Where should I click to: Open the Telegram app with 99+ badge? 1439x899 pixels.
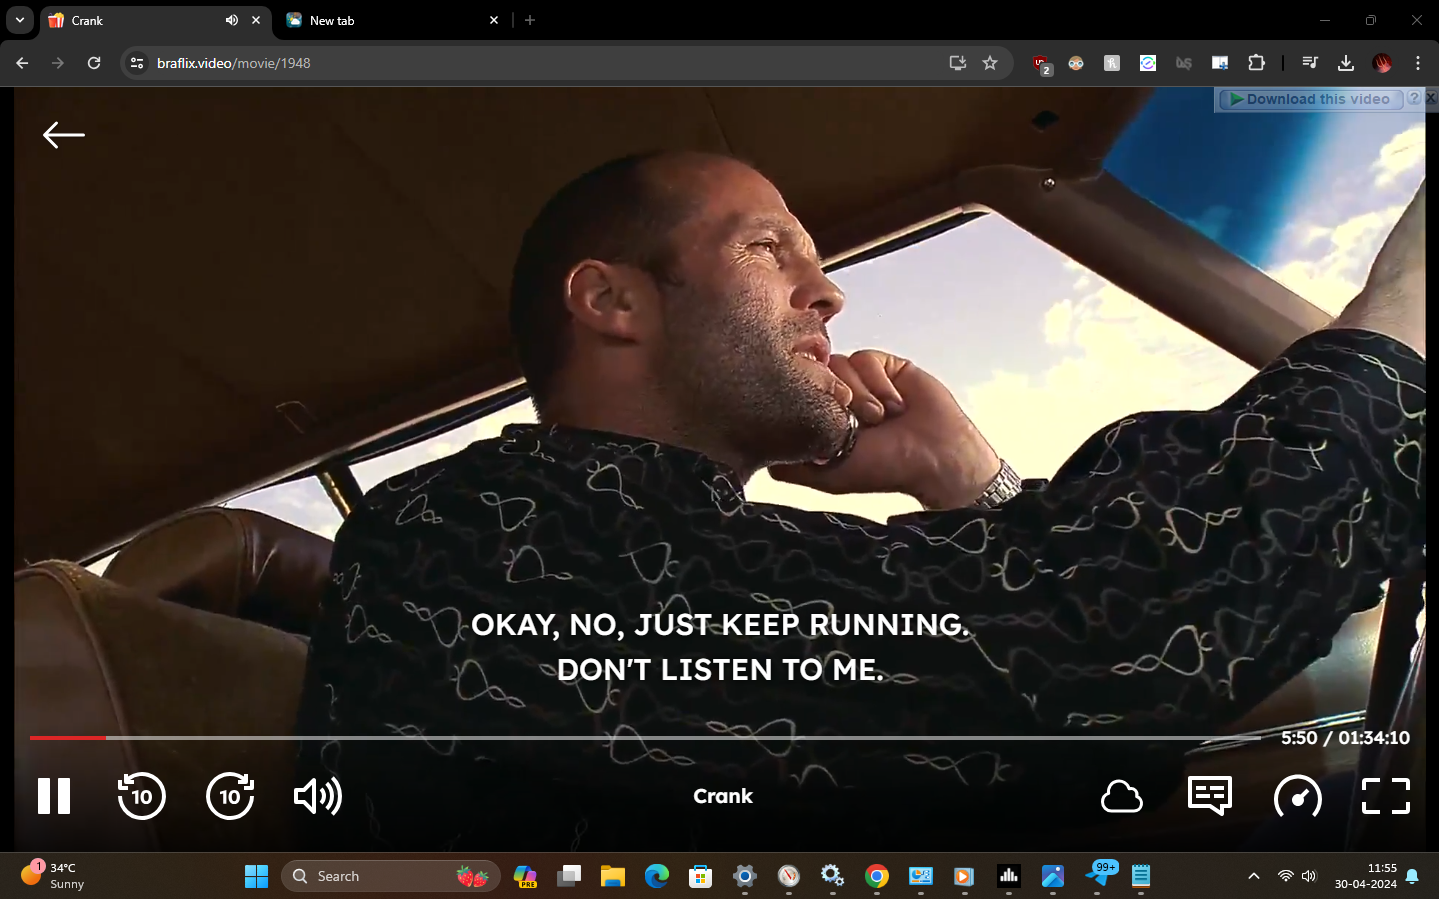pyautogui.click(x=1099, y=875)
